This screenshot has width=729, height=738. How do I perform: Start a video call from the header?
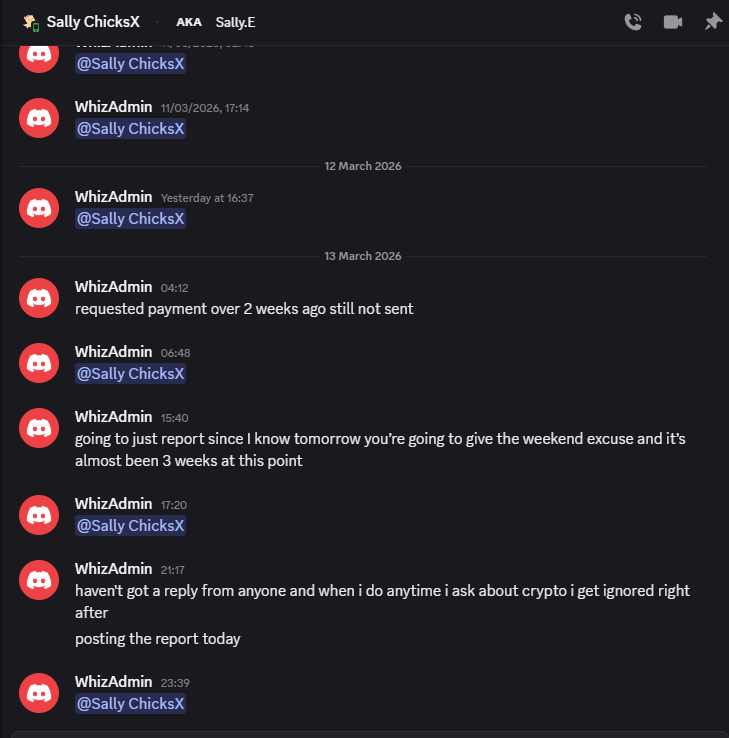pyautogui.click(x=673, y=22)
